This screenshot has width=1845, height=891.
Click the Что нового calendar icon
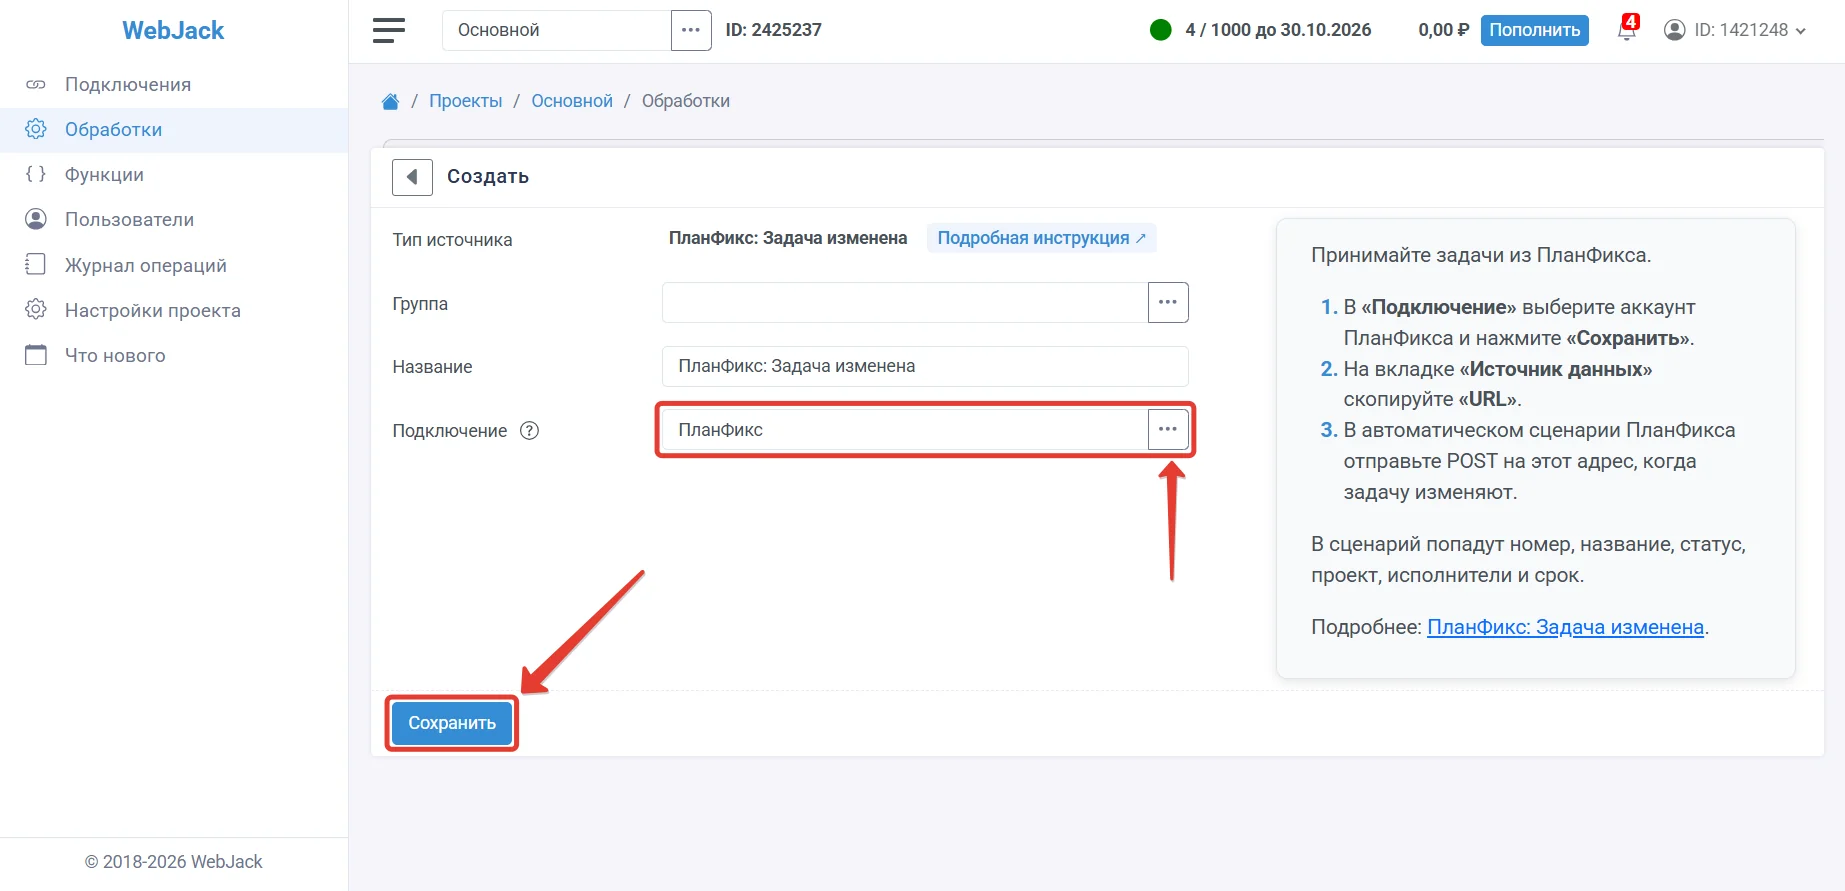click(36, 355)
